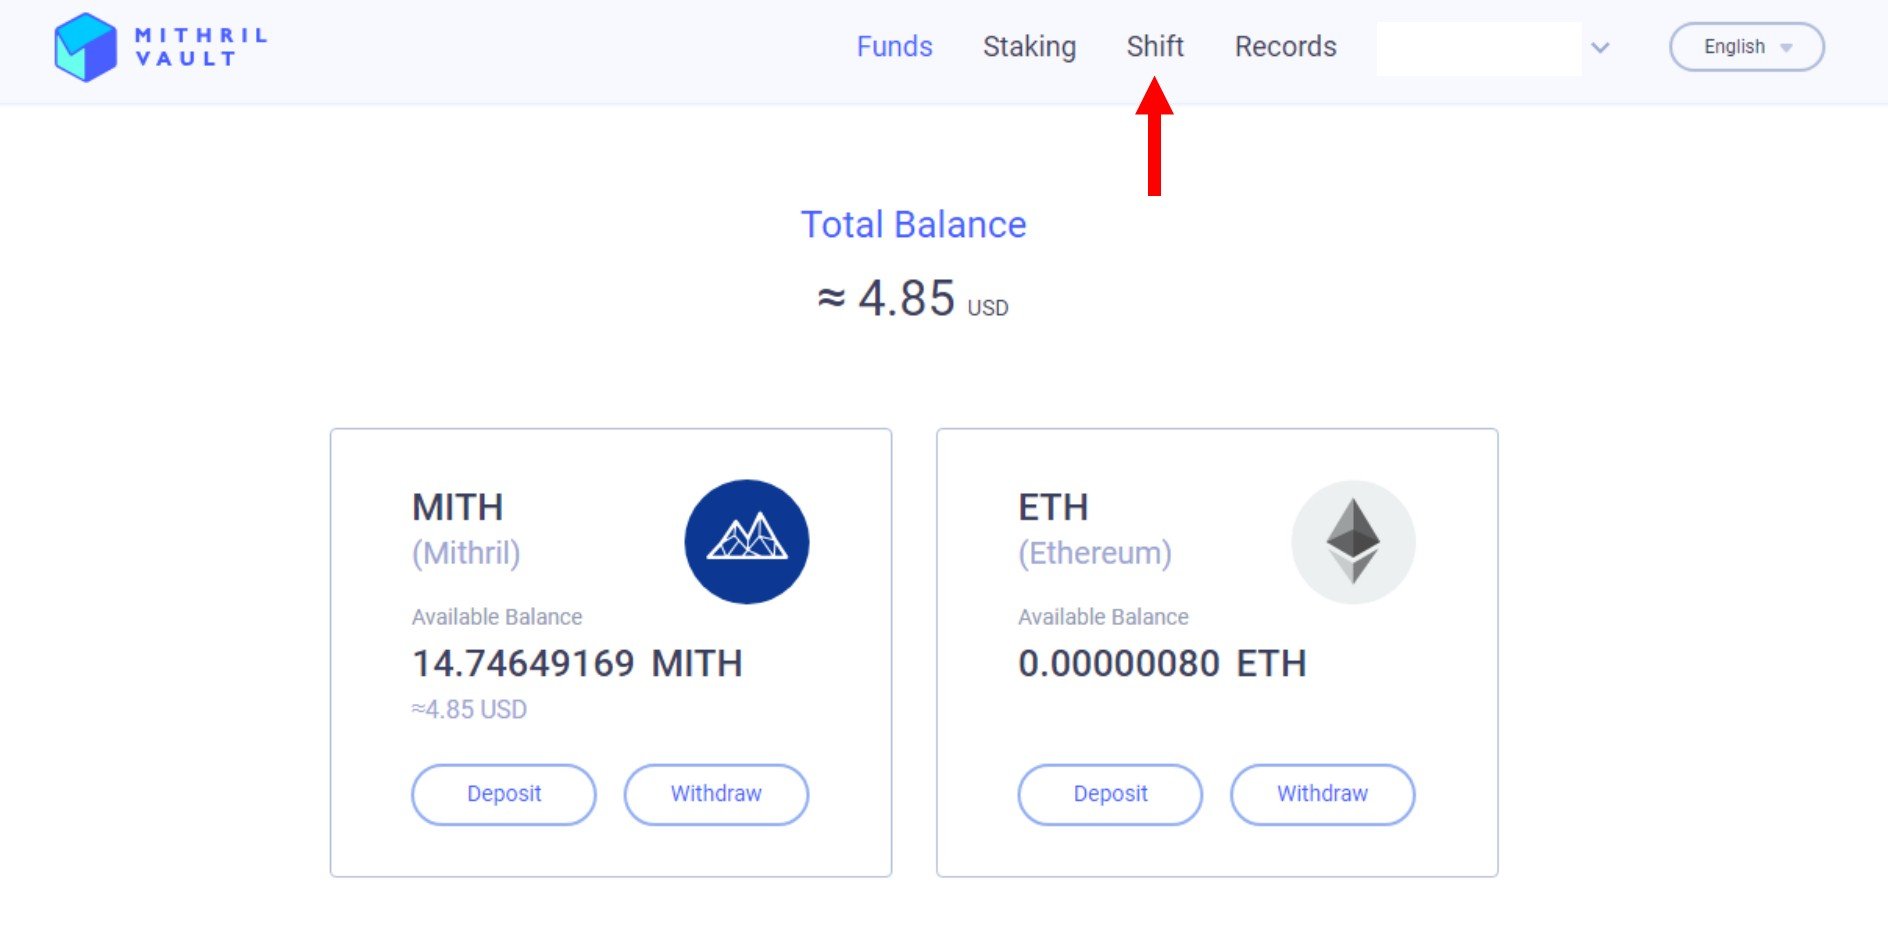Deposit into the ETH wallet
The height and width of the screenshot is (937, 1888).
(x=1110, y=794)
